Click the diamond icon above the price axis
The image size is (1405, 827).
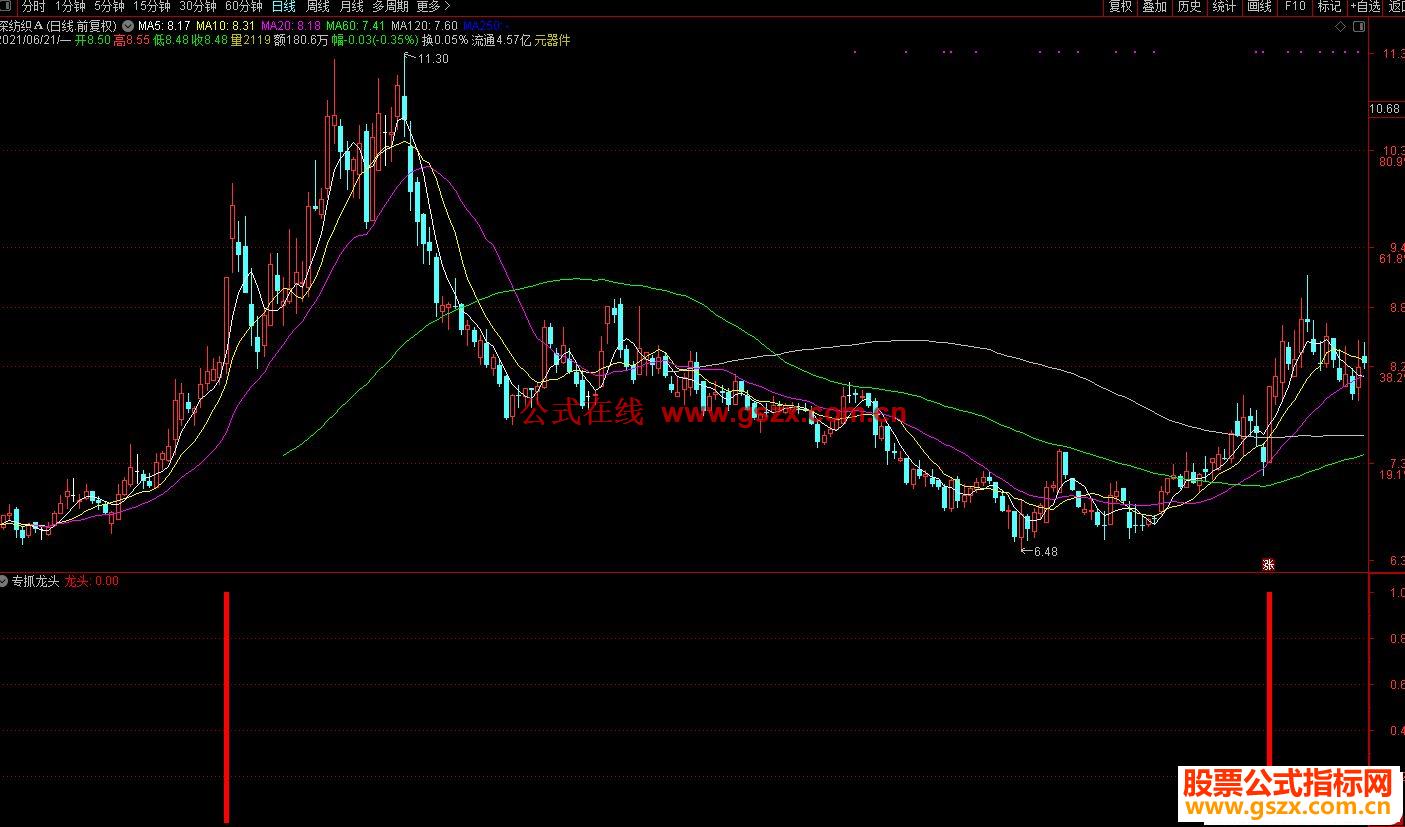click(1341, 27)
